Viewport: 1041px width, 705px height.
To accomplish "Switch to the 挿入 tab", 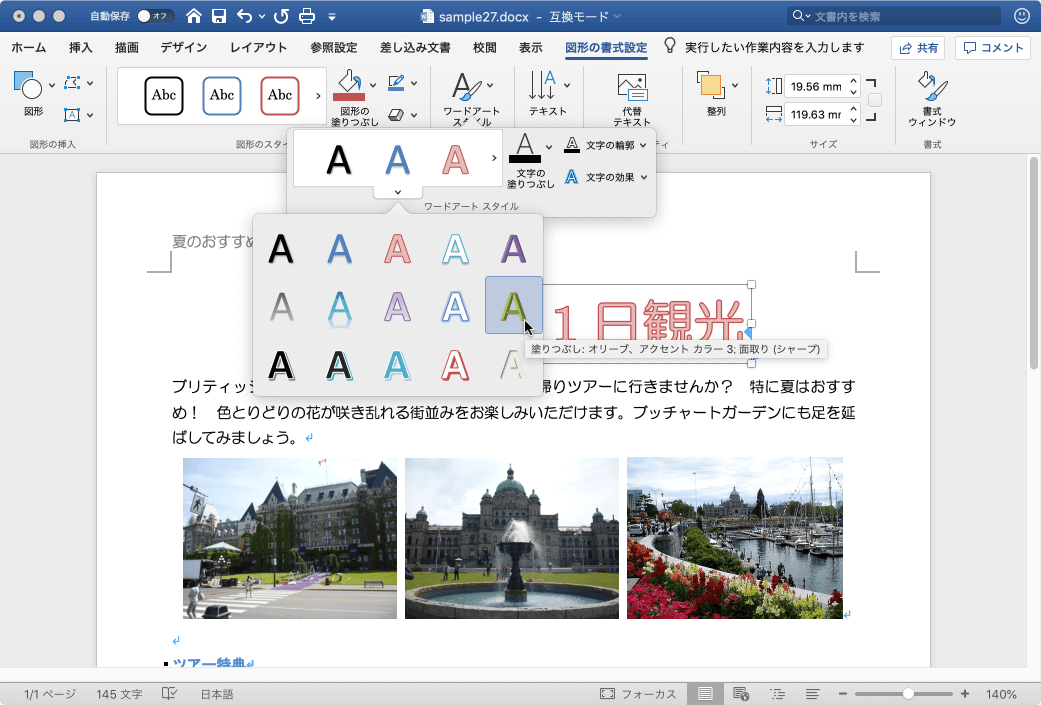I will (x=81, y=48).
